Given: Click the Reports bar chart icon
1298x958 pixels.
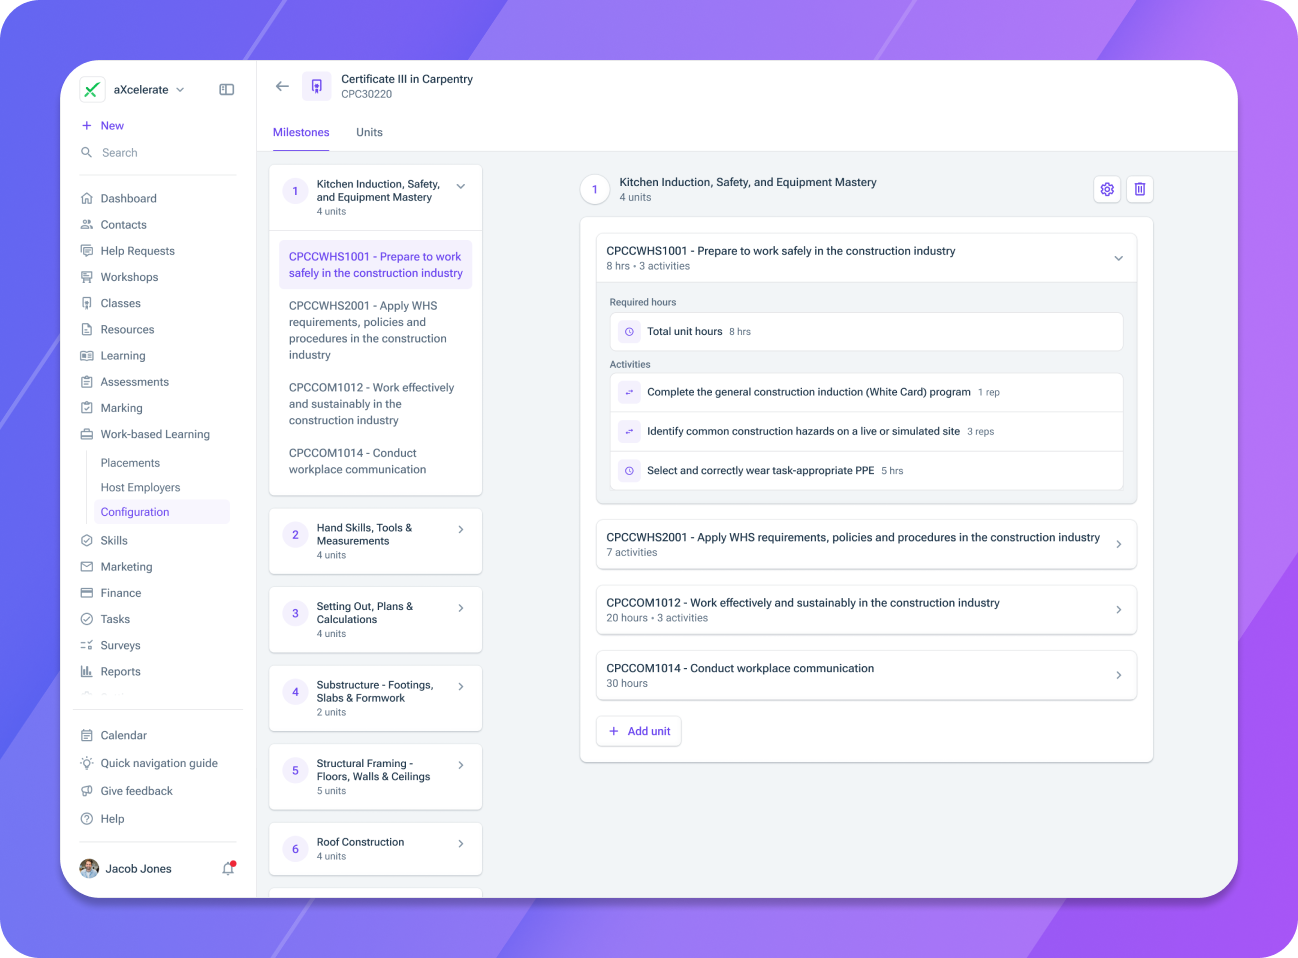Looking at the screenshot, I should [x=87, y=672].
